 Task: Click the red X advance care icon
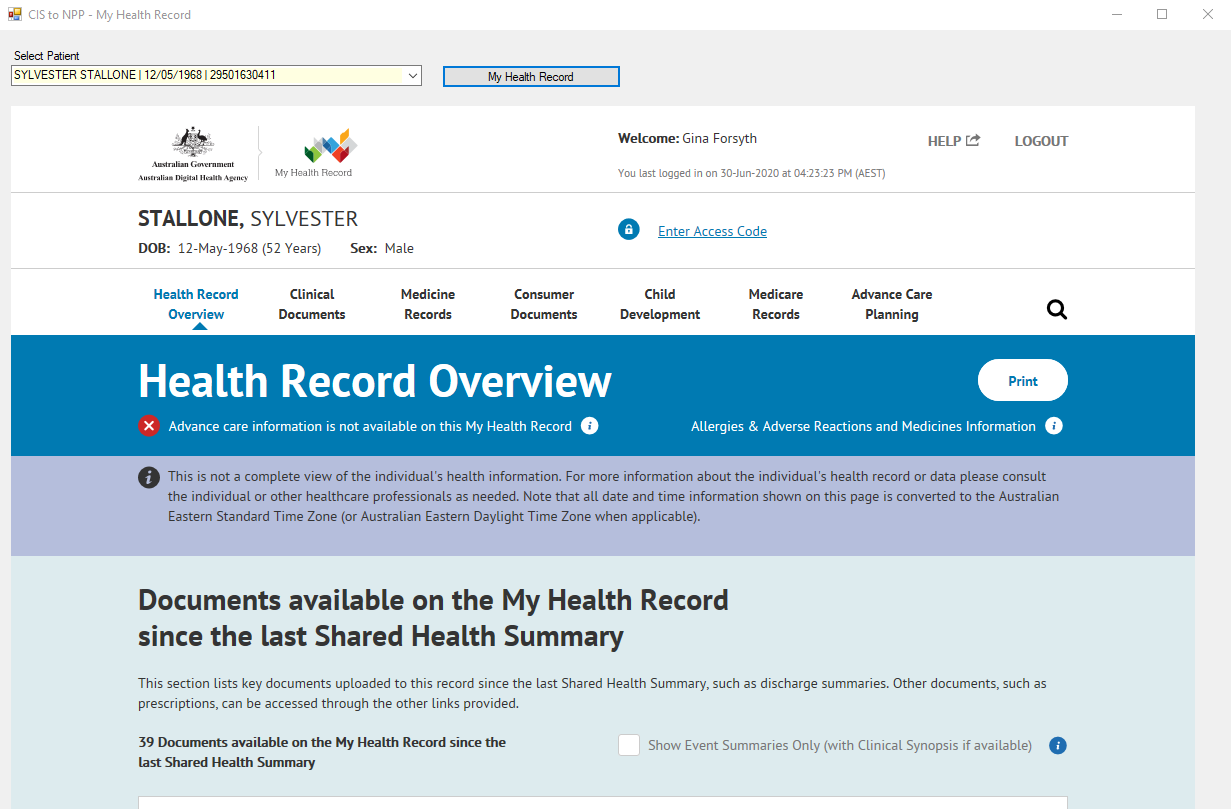(x=149, y=426)
